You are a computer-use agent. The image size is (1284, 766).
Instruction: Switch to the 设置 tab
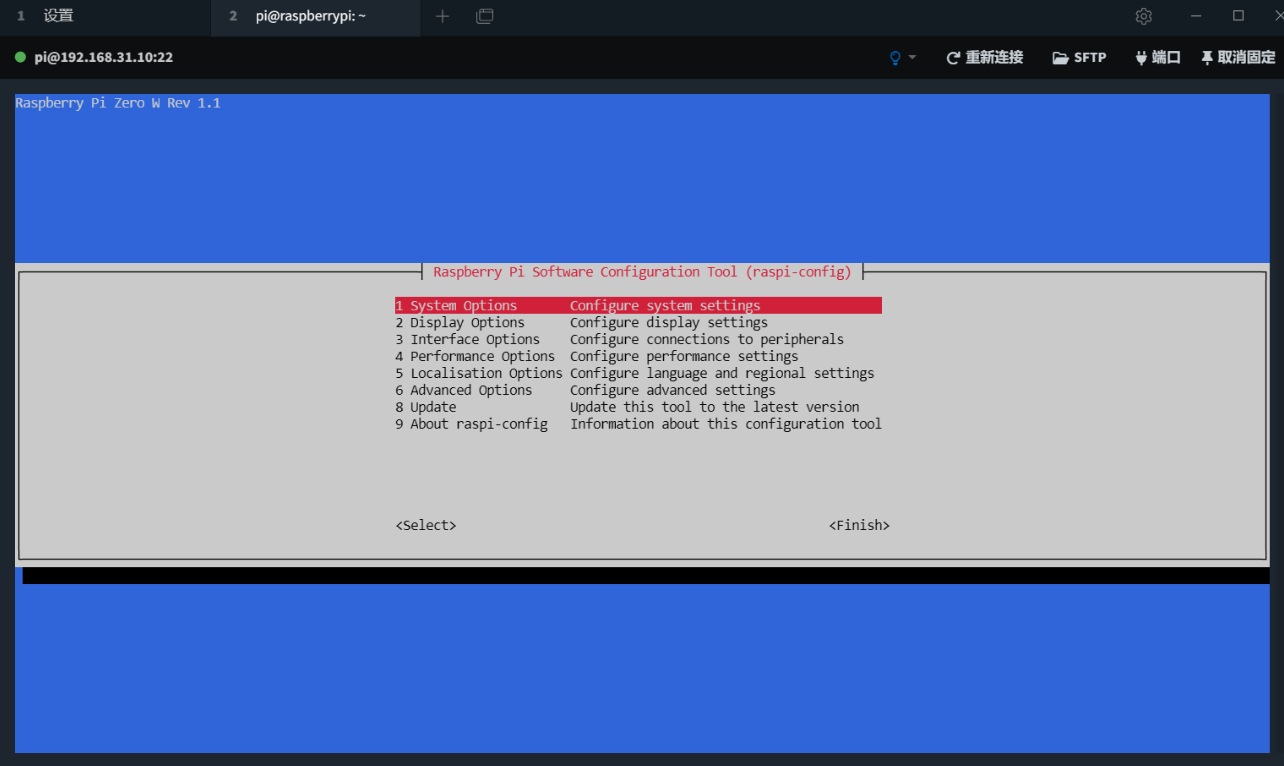(105, 16)
